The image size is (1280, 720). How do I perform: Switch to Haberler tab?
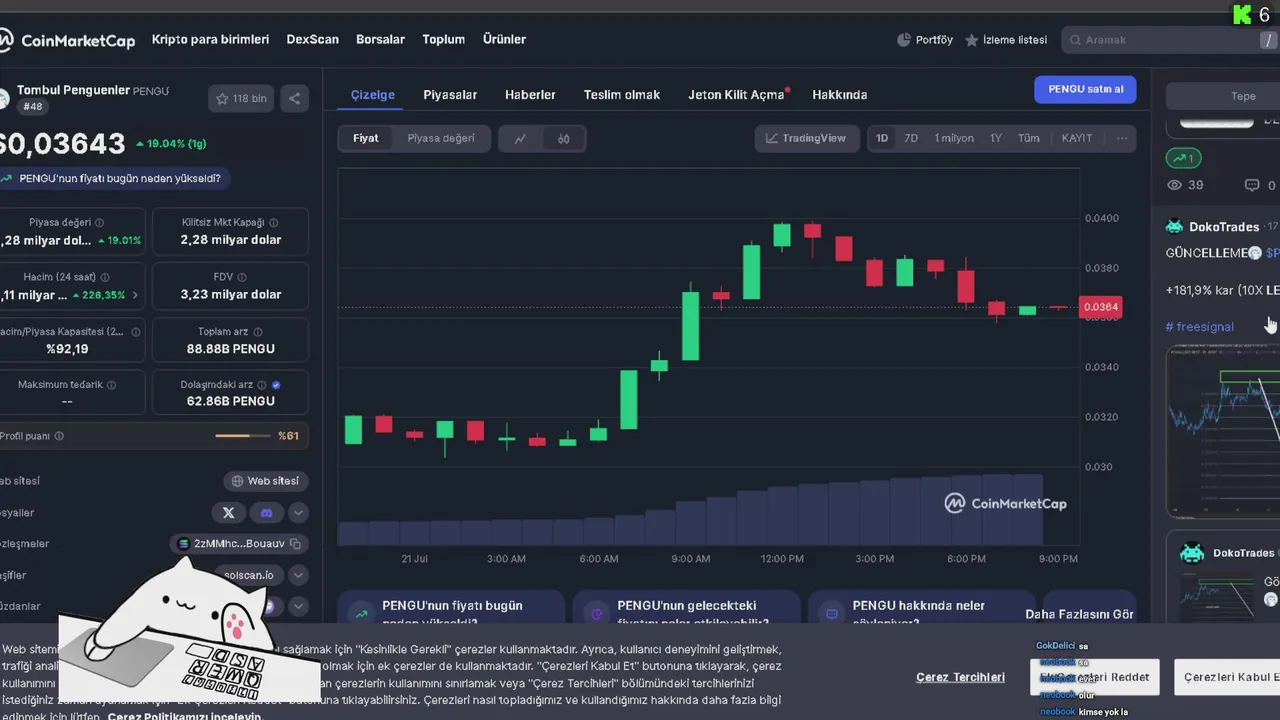click(x=530, y=95)
